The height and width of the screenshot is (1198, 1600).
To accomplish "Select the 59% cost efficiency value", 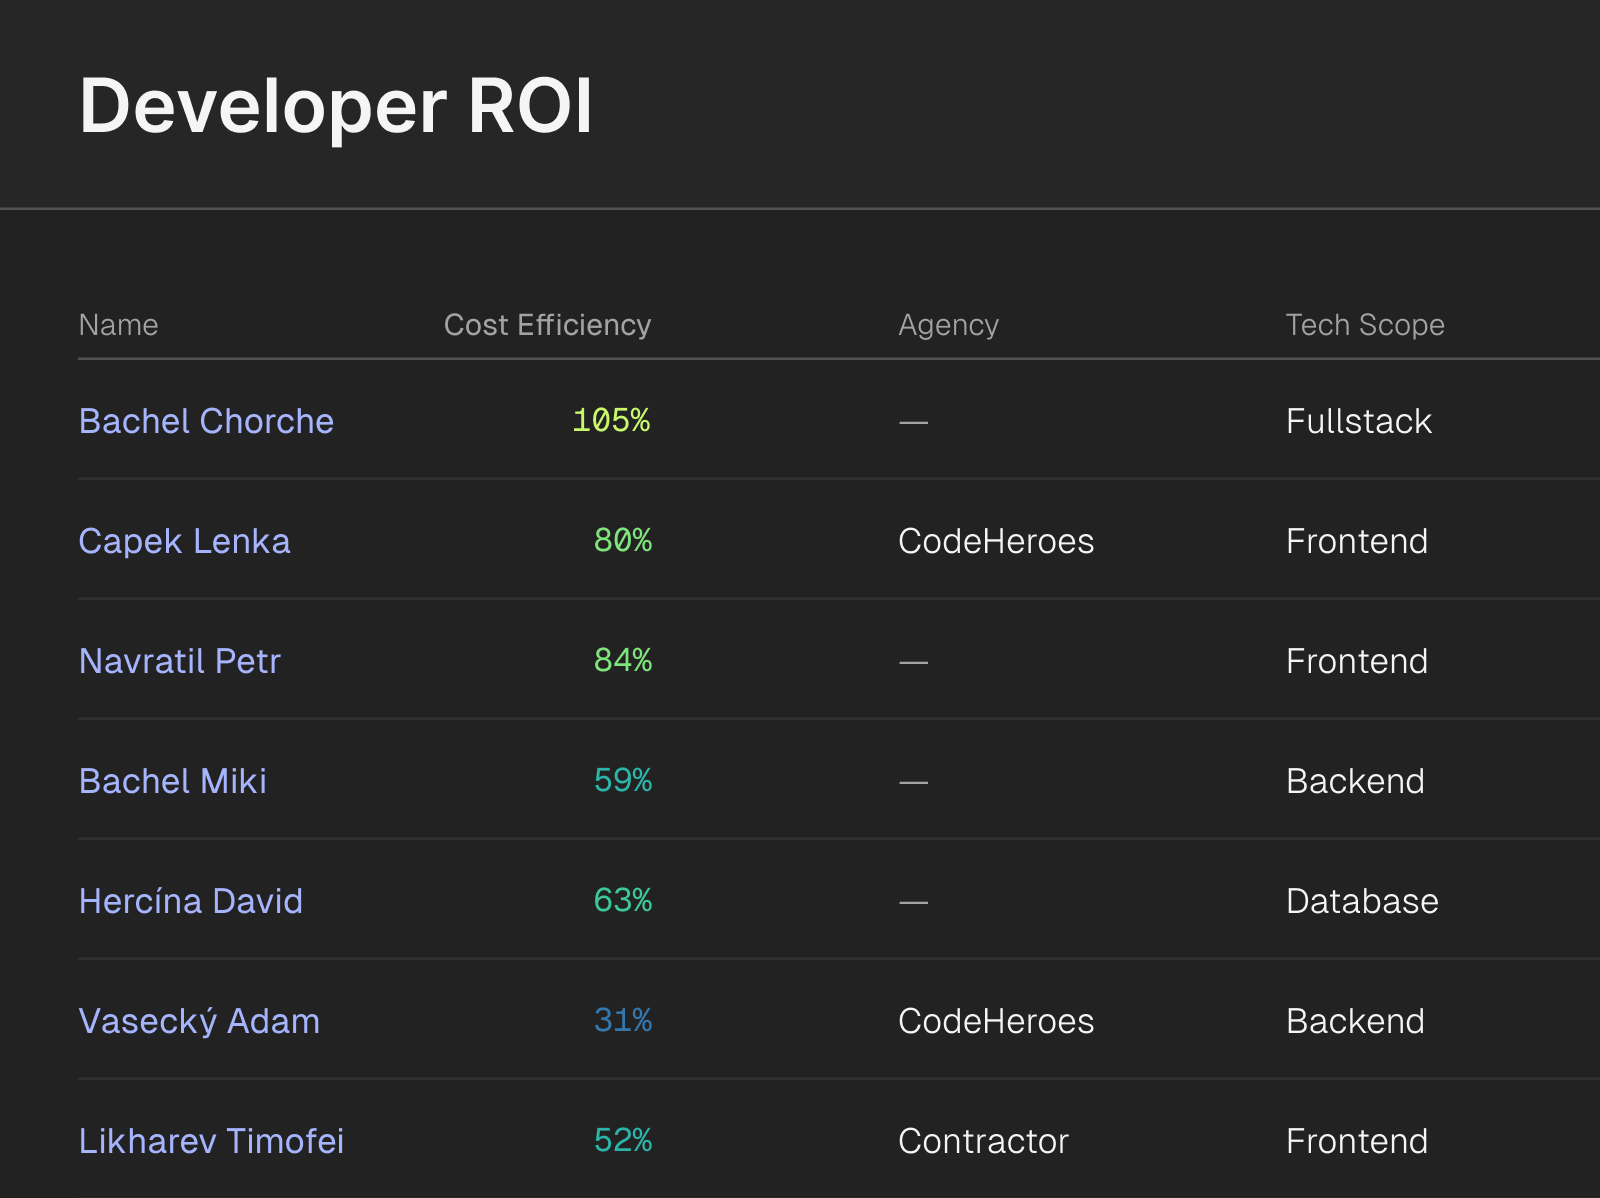I will pos(622,780).
